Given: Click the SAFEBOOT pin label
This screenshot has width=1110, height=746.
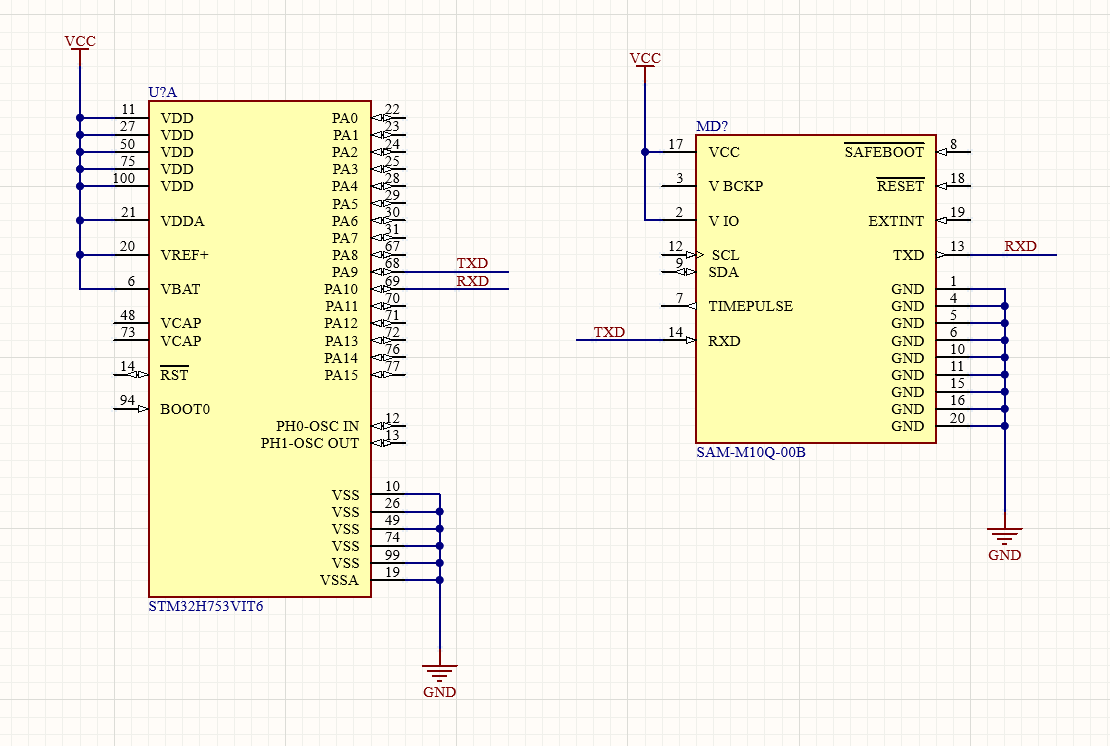Looking at the screenshot, I should [884, 151].
